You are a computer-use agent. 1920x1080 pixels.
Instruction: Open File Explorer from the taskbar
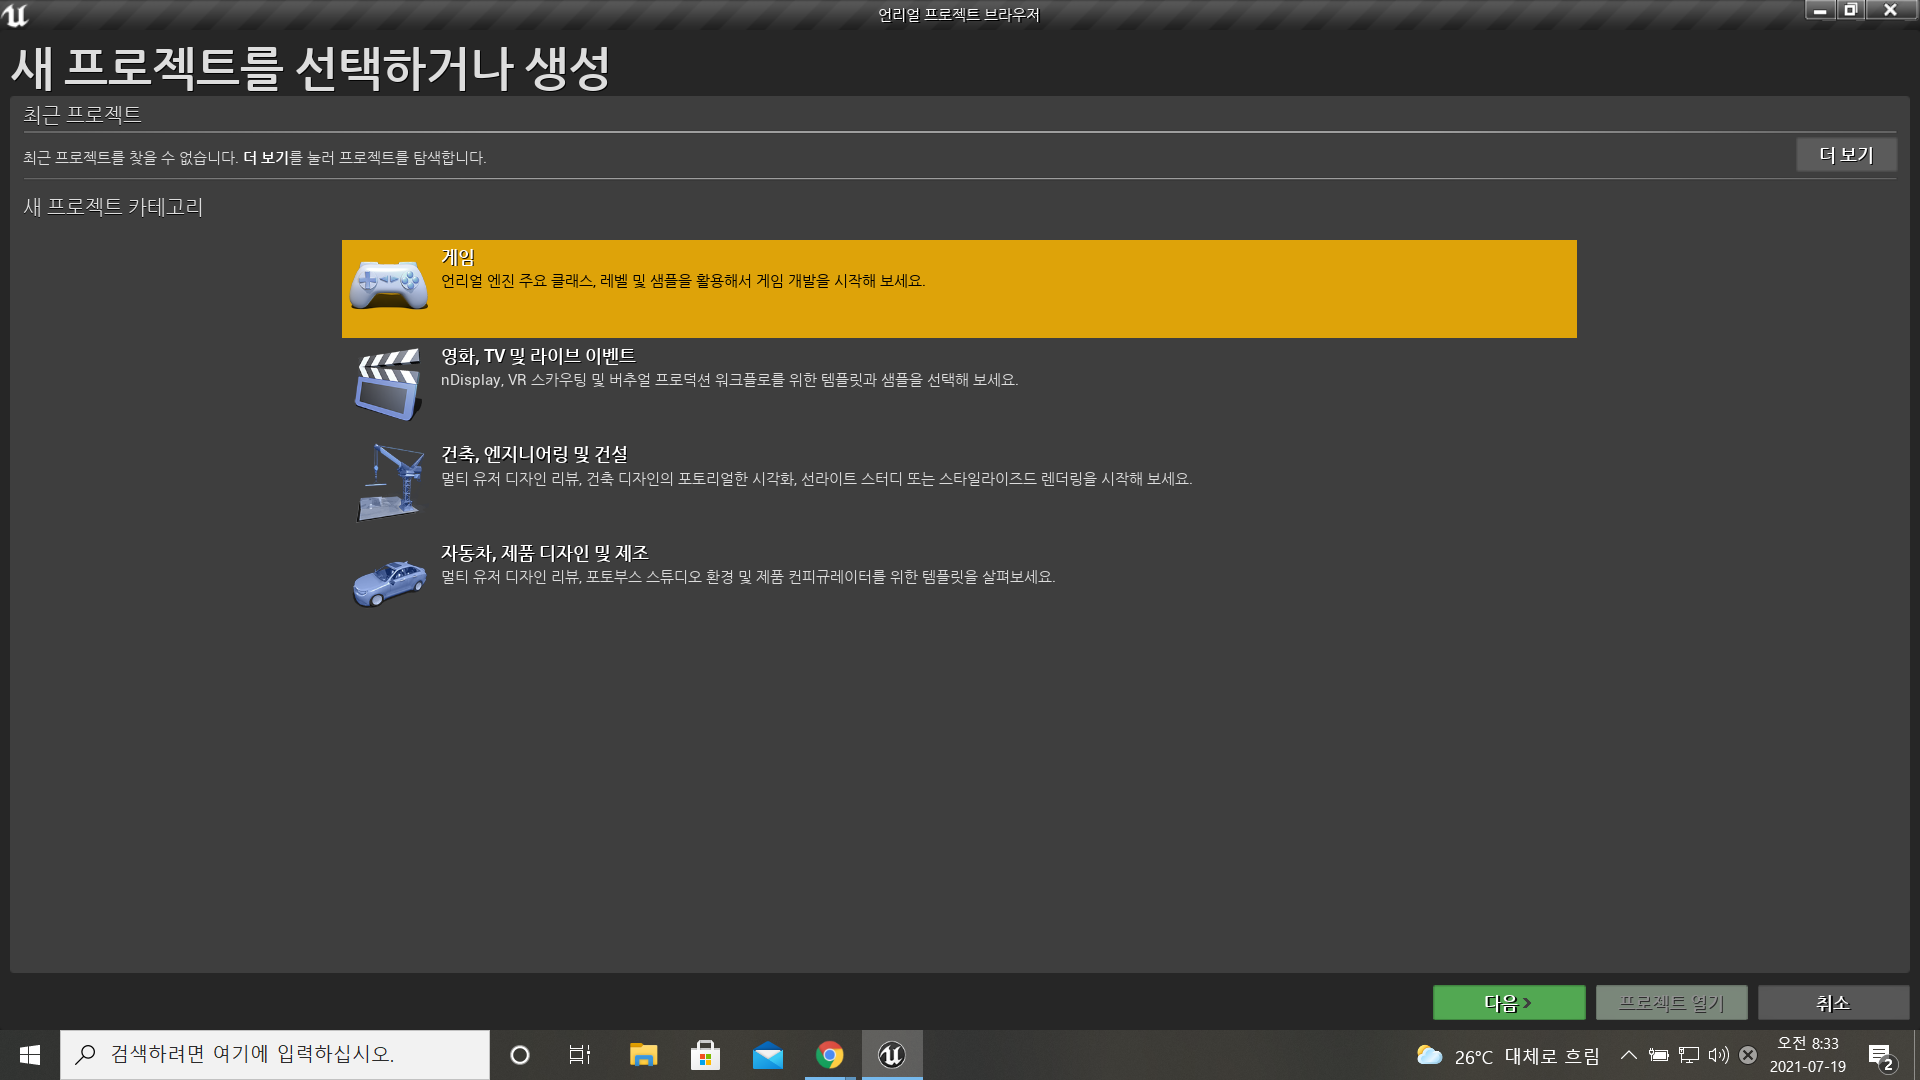pyautogui.click(x=643, y=1055)
